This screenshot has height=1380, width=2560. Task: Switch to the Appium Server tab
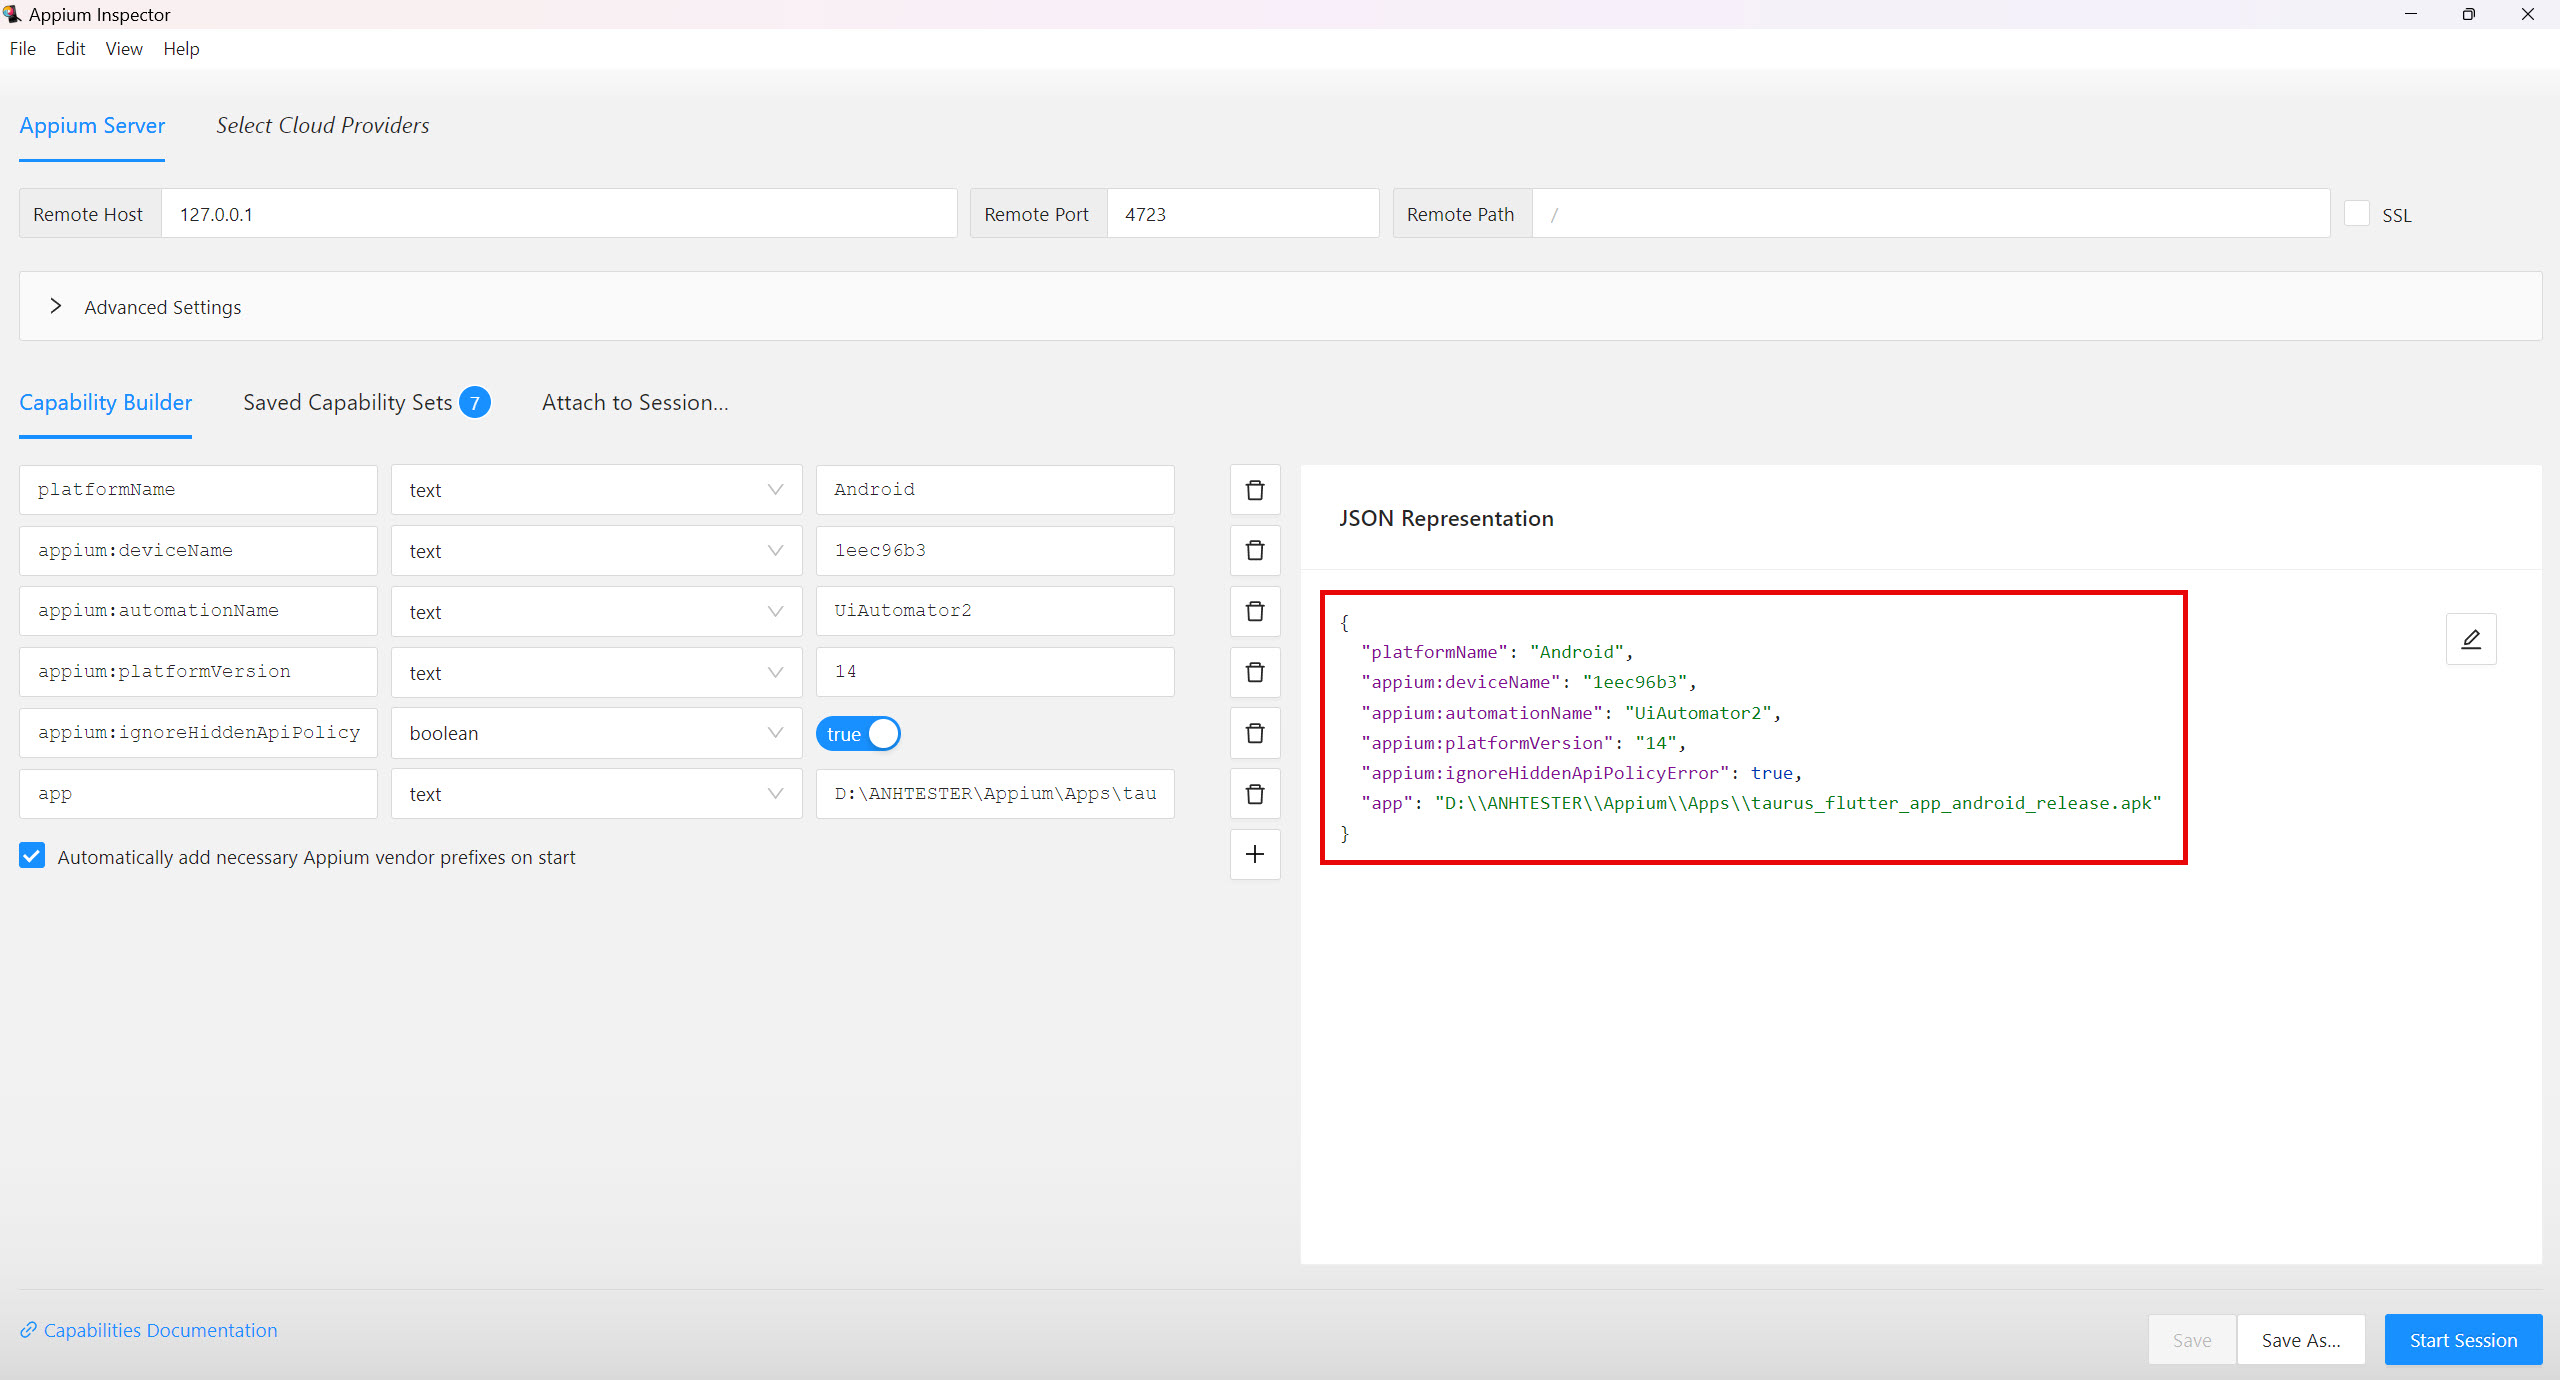click(92, 126)
